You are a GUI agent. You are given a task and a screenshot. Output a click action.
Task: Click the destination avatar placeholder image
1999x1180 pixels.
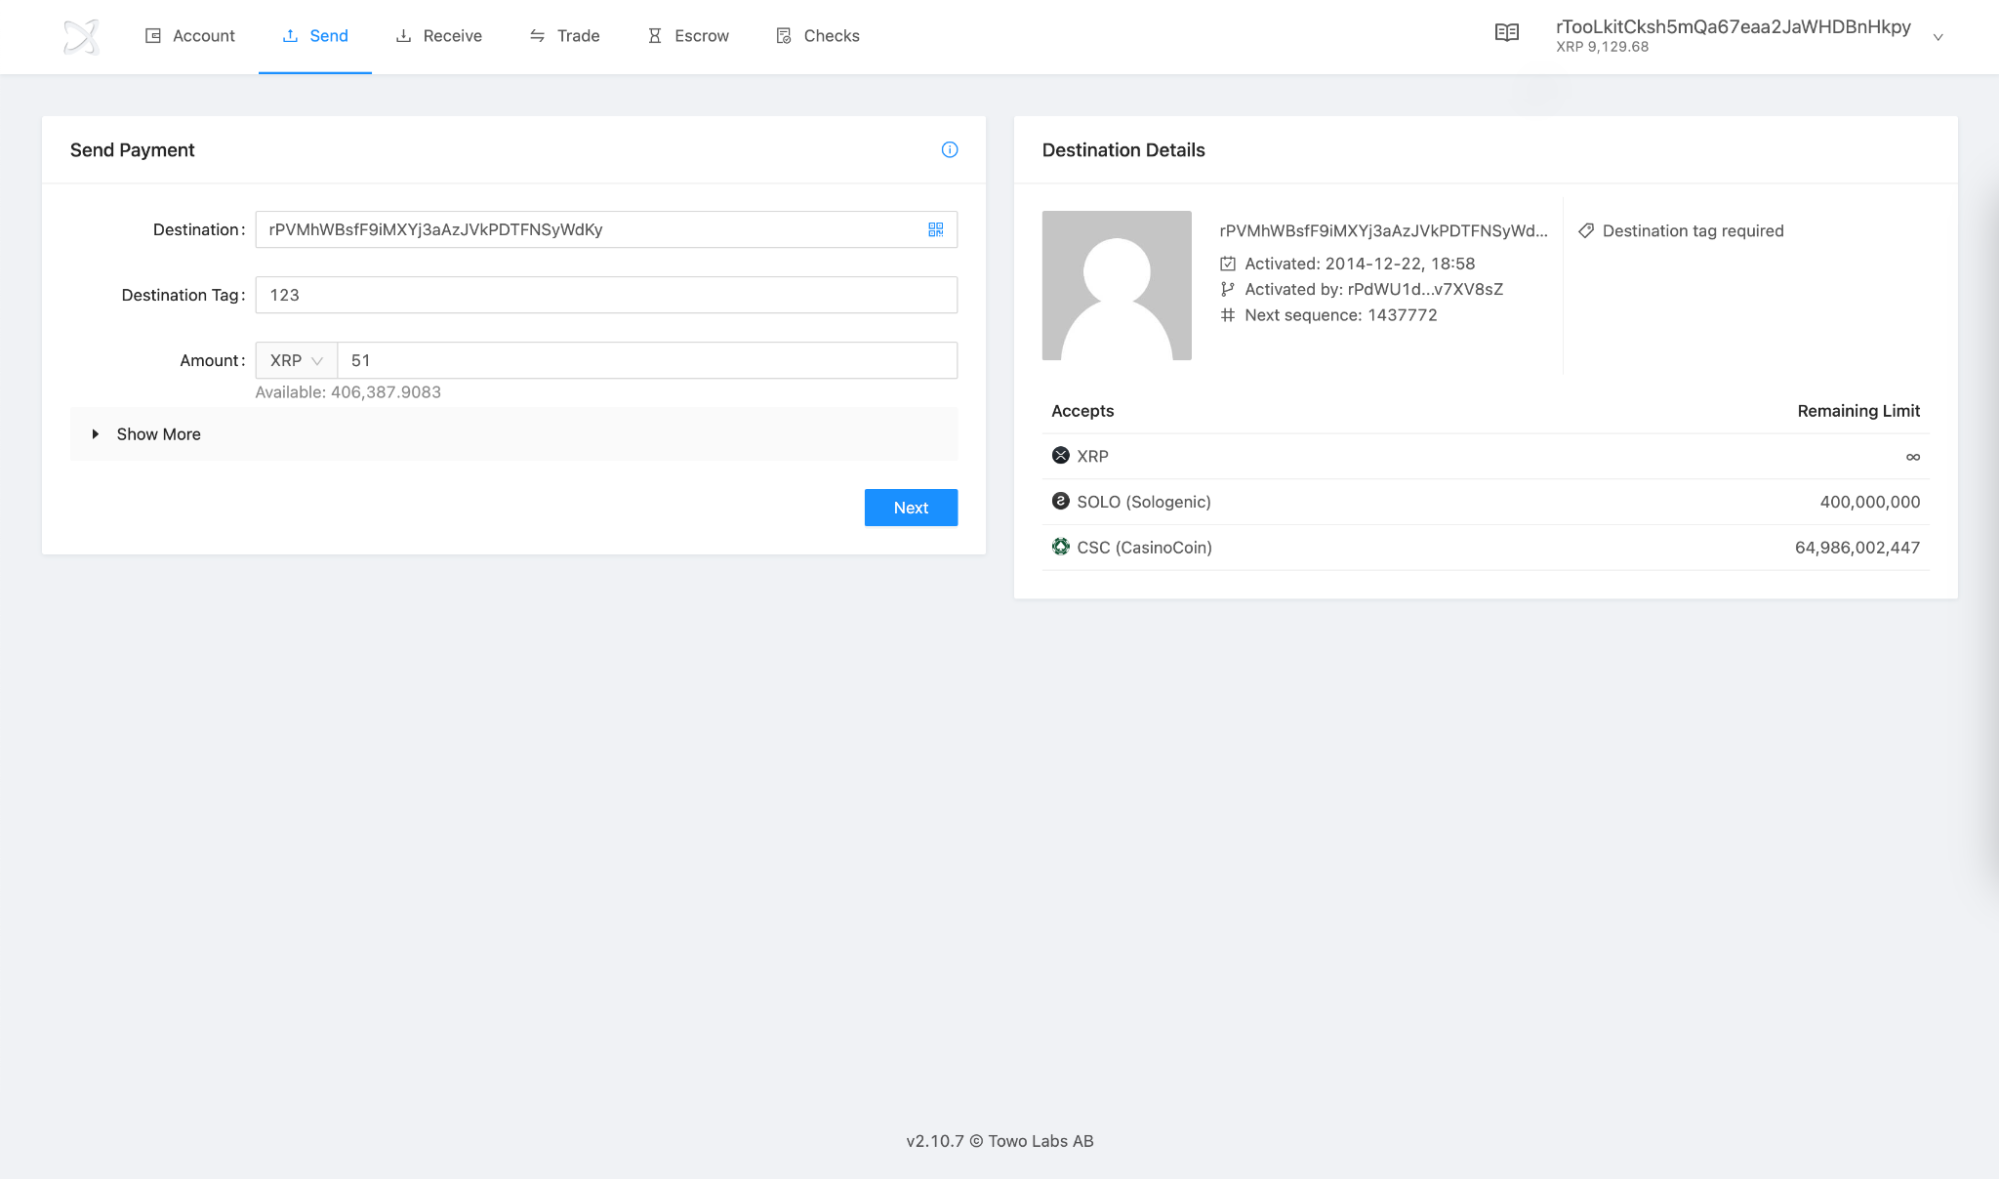[1117, 285]
